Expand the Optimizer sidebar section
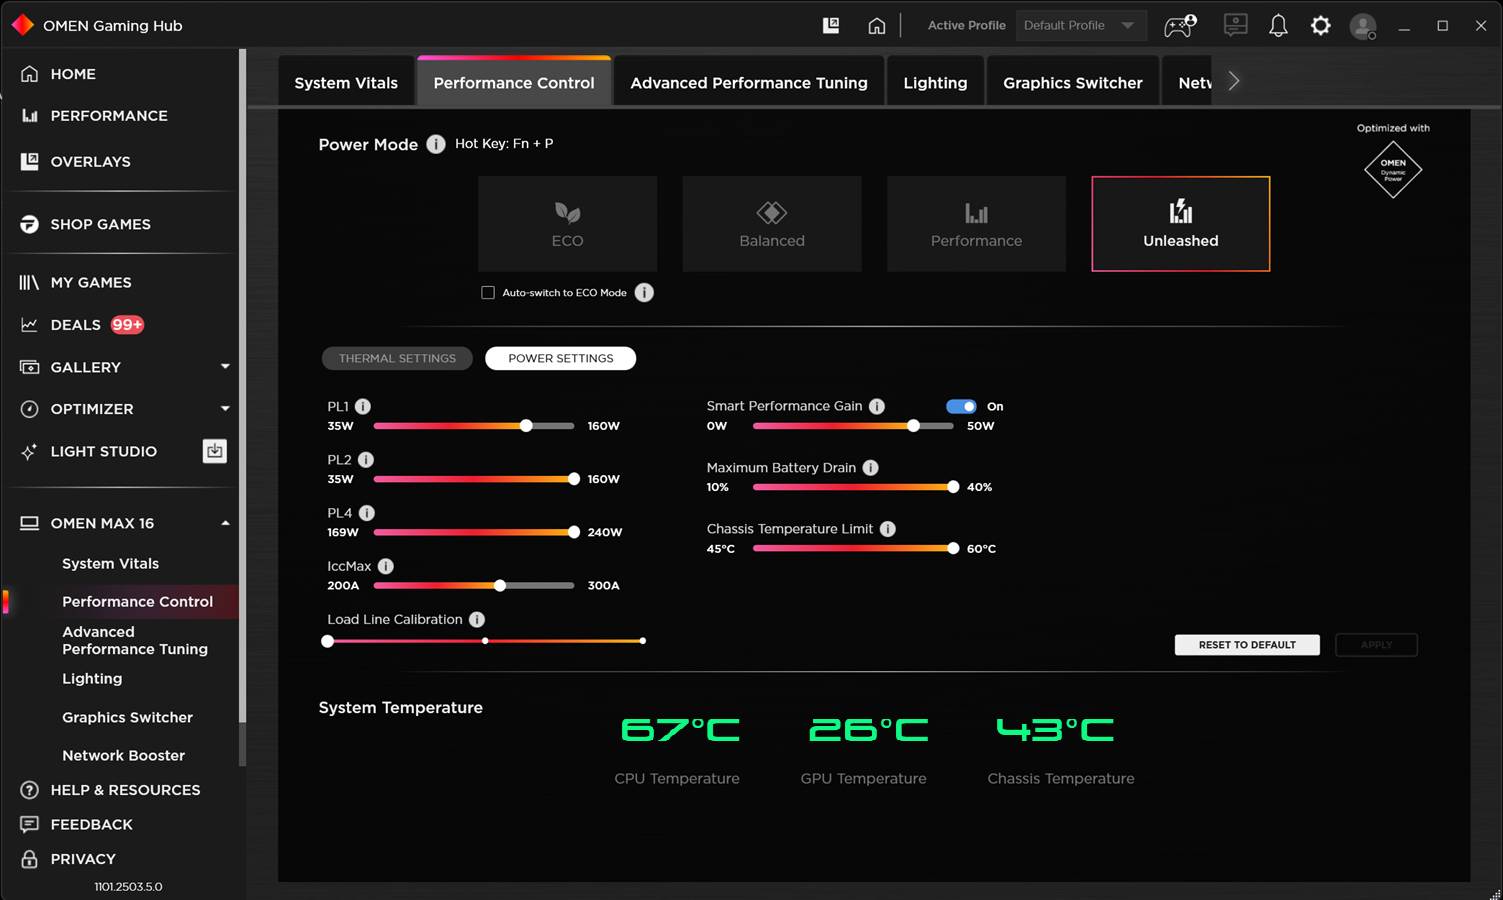 click(x=225, y=409)
